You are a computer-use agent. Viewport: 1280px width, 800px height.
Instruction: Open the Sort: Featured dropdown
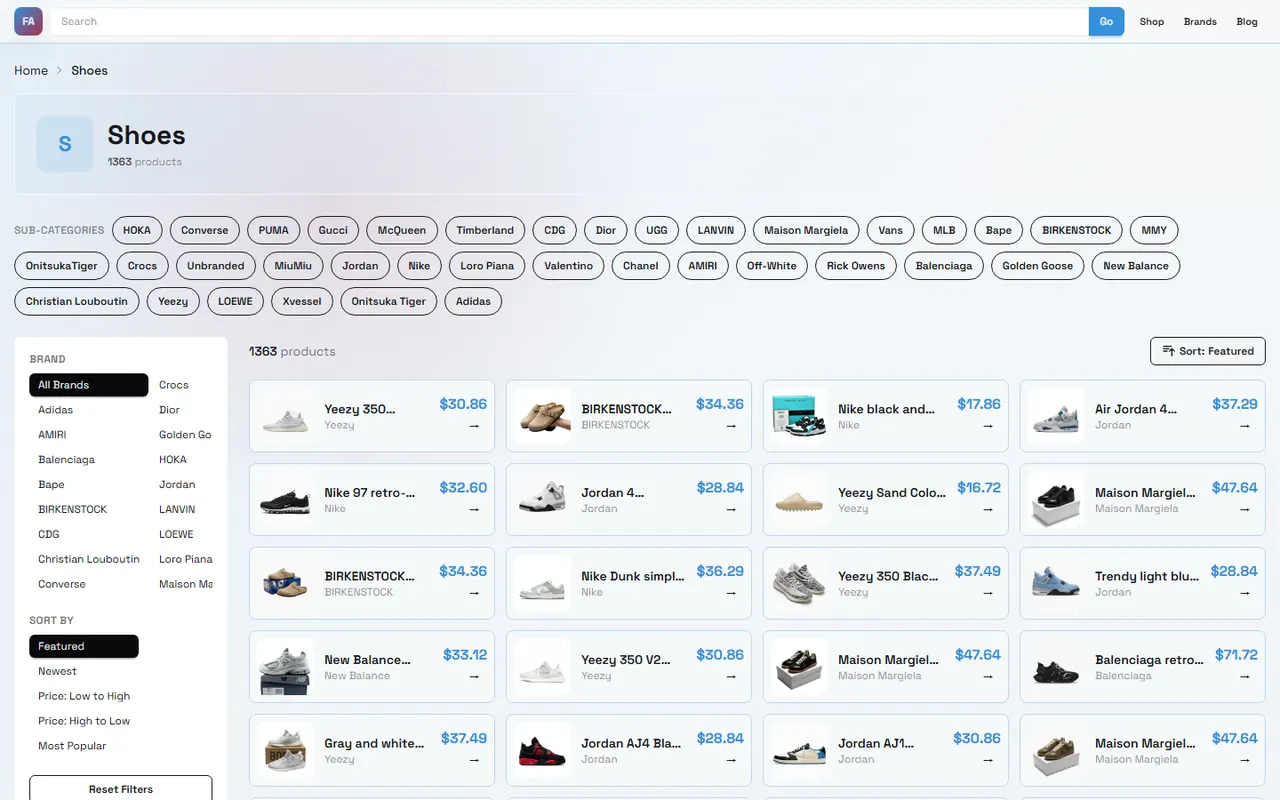tap(1208, 351)
